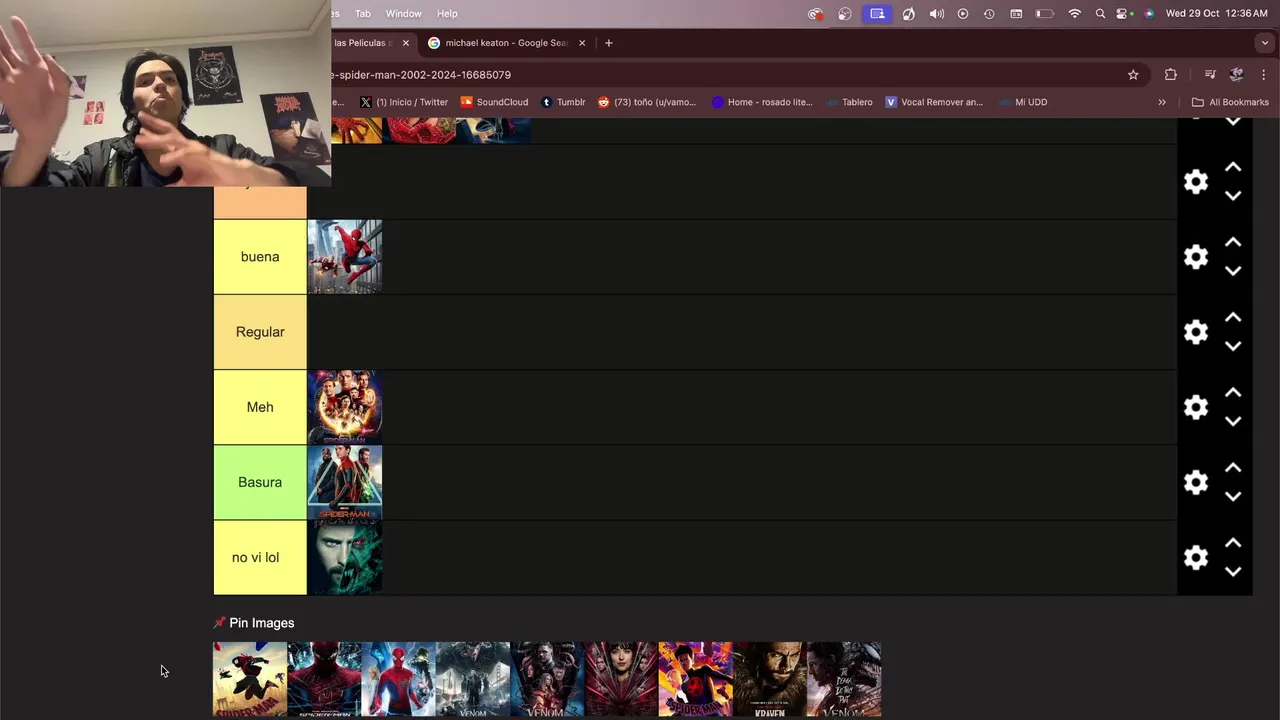This screenshot has height=720, width=1280.
Task: Open settings gear for the buena tier
Action: pyautogui.click(x=1196, y=257)
